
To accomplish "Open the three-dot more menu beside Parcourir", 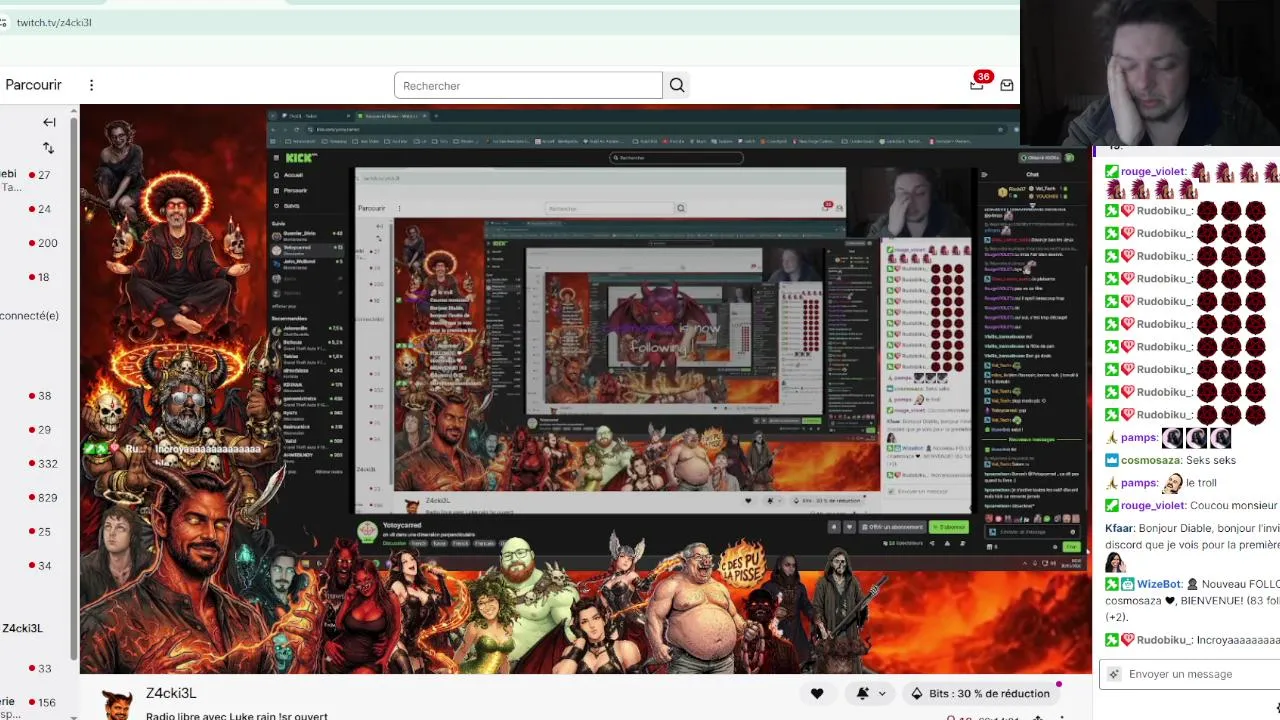I will [91, 85].
